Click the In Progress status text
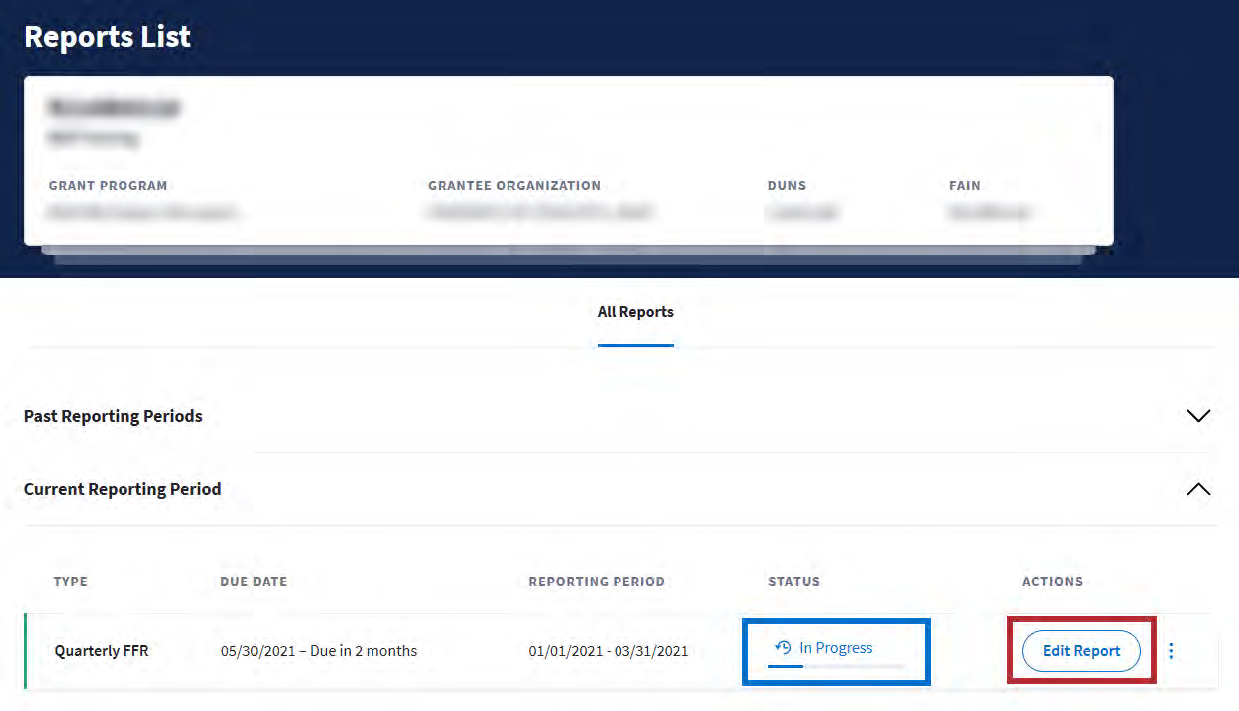The height and width of the screenshot is (711, 1239). pos(835,648)
